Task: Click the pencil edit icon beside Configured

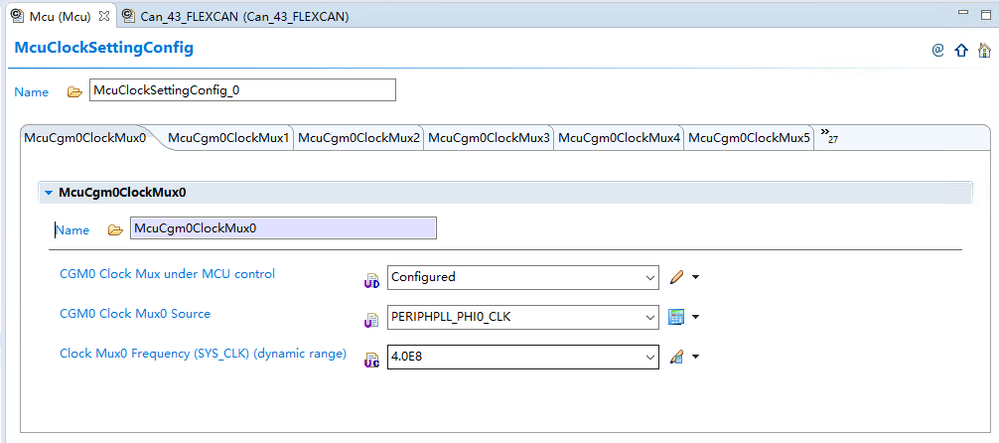Action: 677,277
